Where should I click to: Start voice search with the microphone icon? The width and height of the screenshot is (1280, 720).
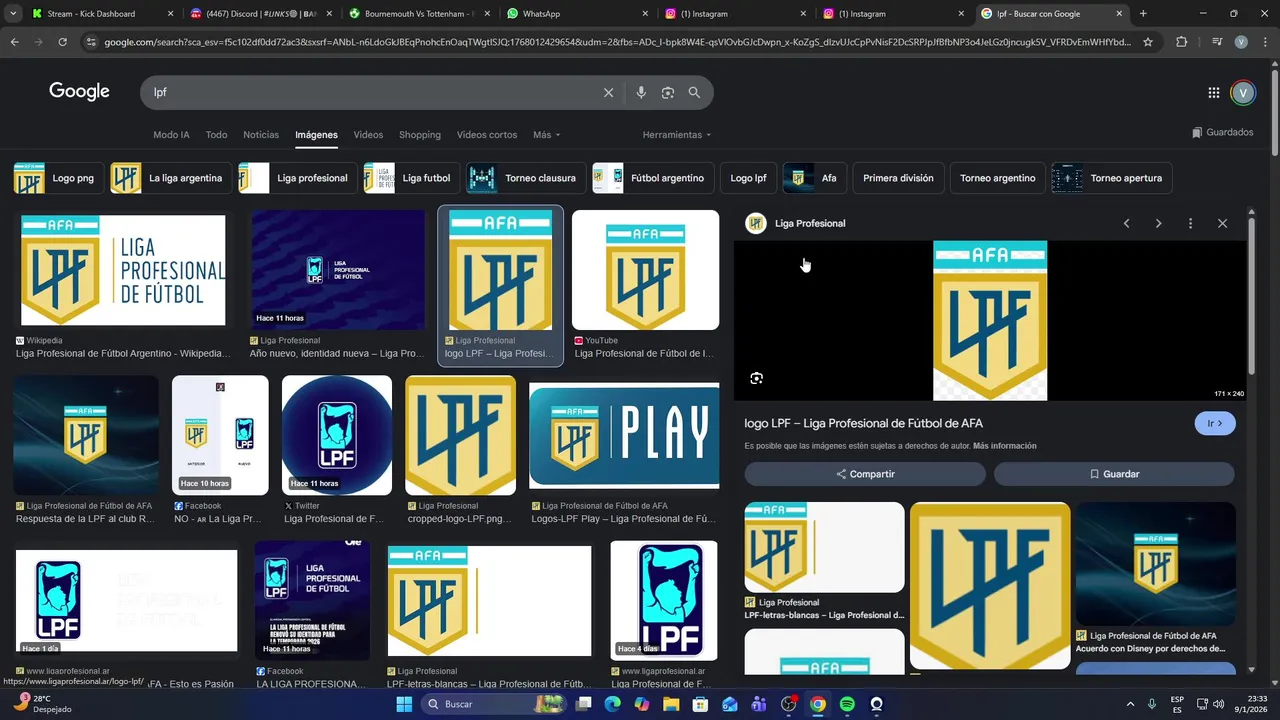pos(641,92)
